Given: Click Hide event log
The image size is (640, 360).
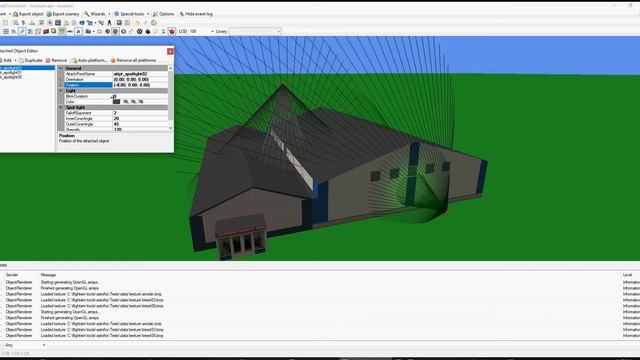Looking at the screenshot, I should 196,14.
